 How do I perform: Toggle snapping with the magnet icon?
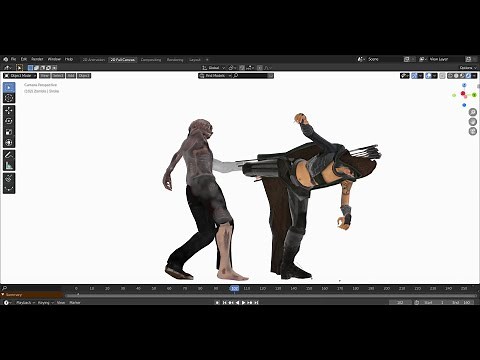[242, 68]
